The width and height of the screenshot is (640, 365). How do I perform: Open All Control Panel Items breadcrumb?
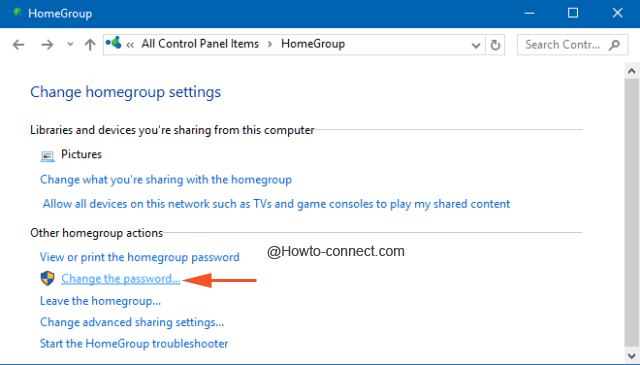point(200,44)
